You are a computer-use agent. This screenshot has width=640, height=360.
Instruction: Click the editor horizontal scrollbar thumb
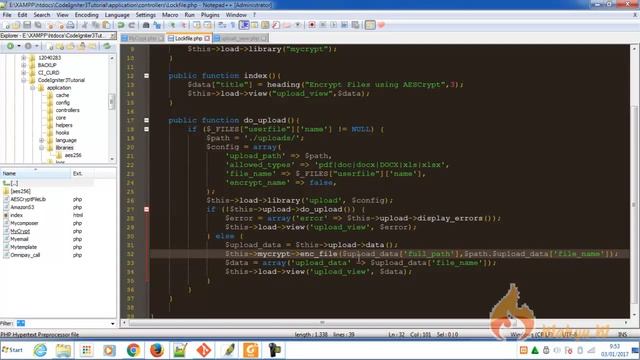click(322, 322)
